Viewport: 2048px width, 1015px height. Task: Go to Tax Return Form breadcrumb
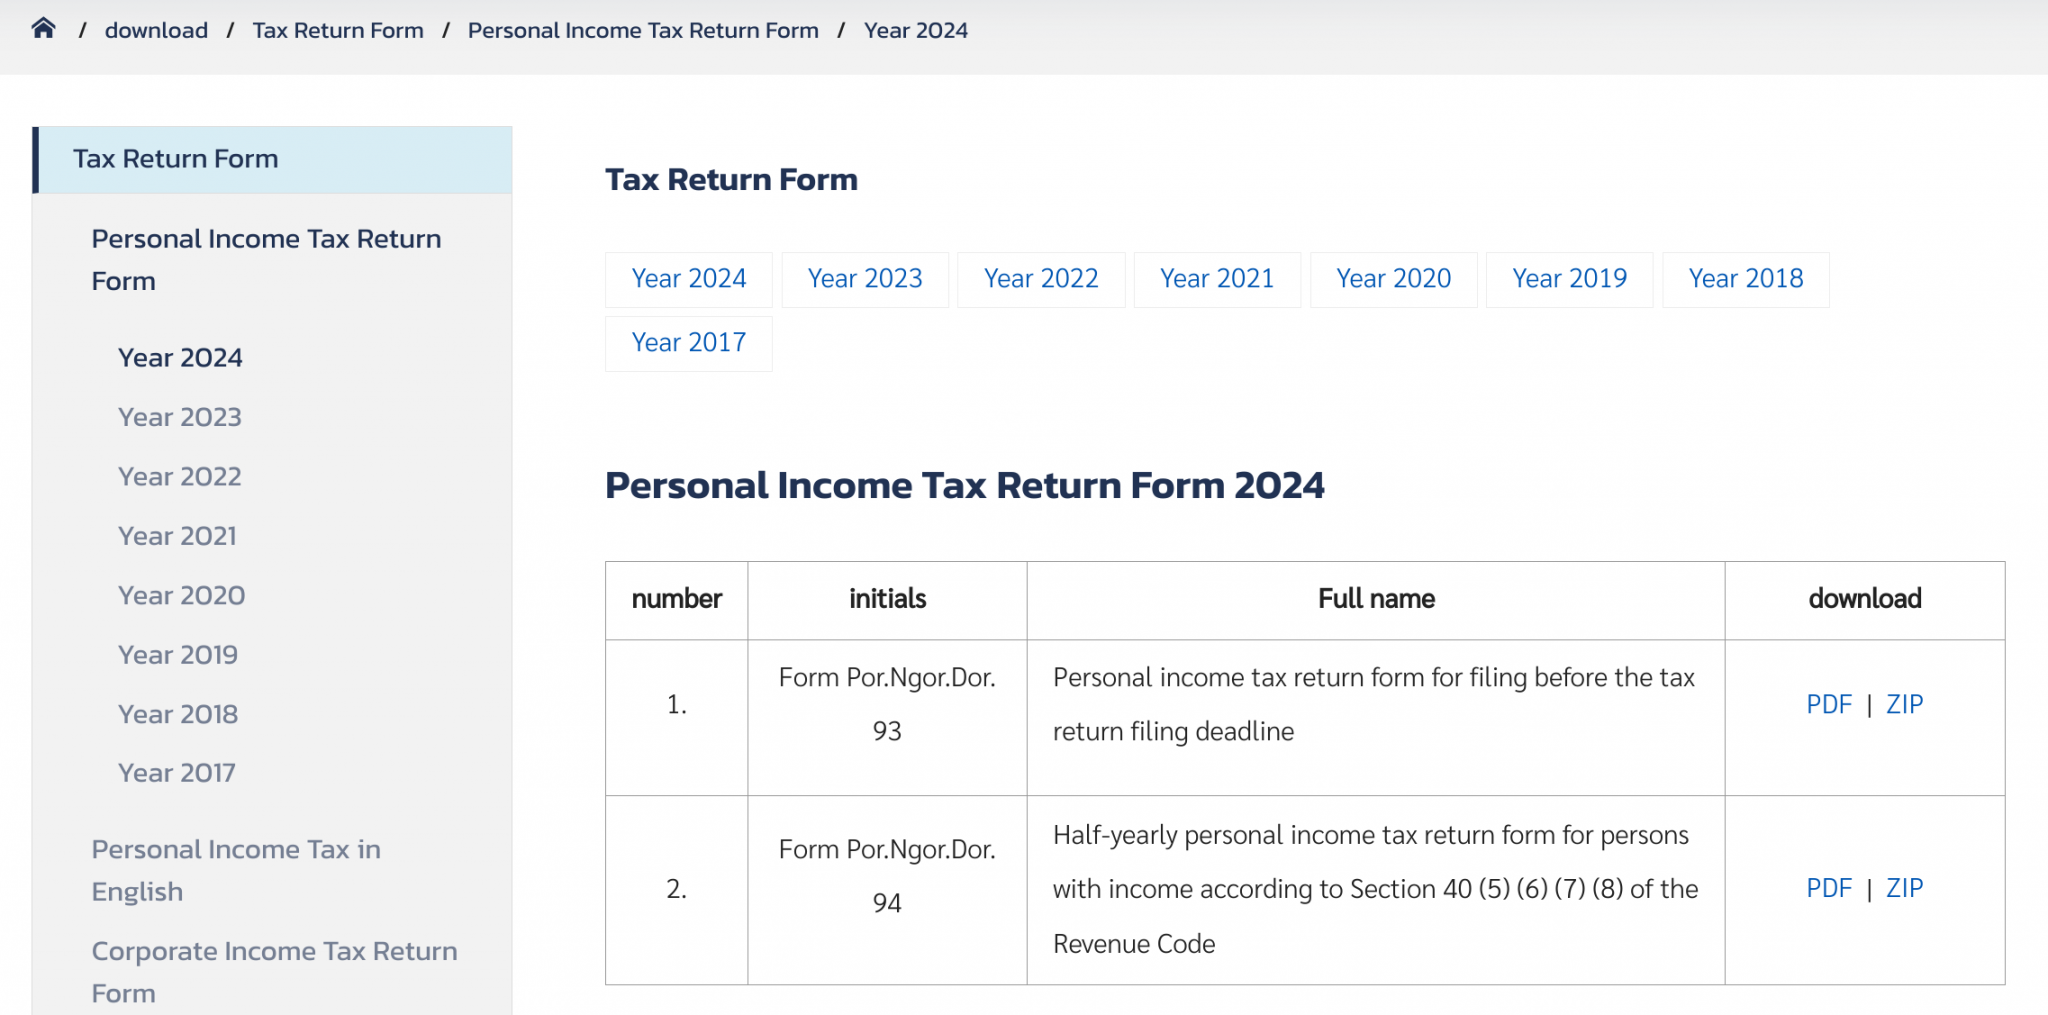[338, 31]
